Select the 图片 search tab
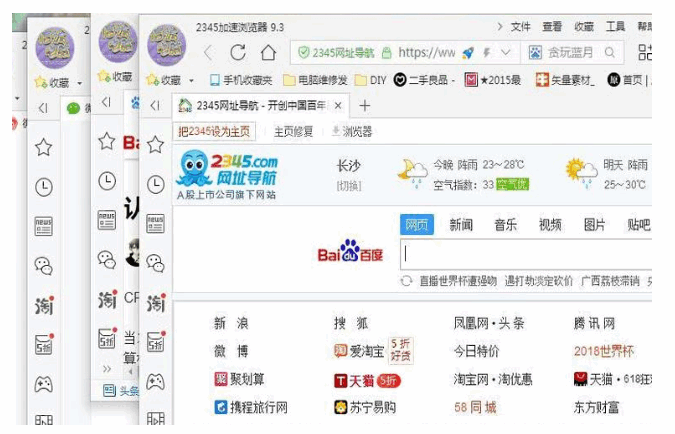Image resolution: width=675 pixels, height=434 pixels. pos(594,225)
